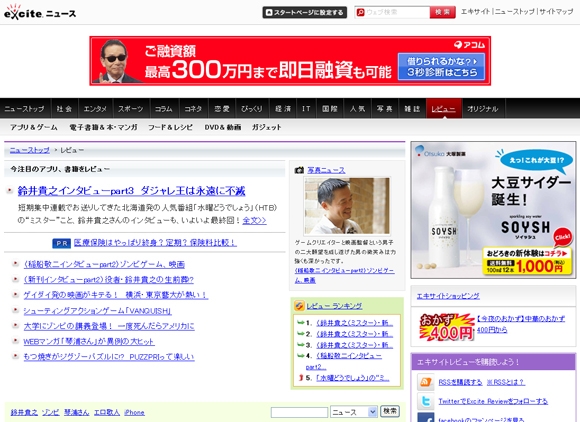
Task: Open the アプリ&ゲーム submenu
Action: click(34, 127)
